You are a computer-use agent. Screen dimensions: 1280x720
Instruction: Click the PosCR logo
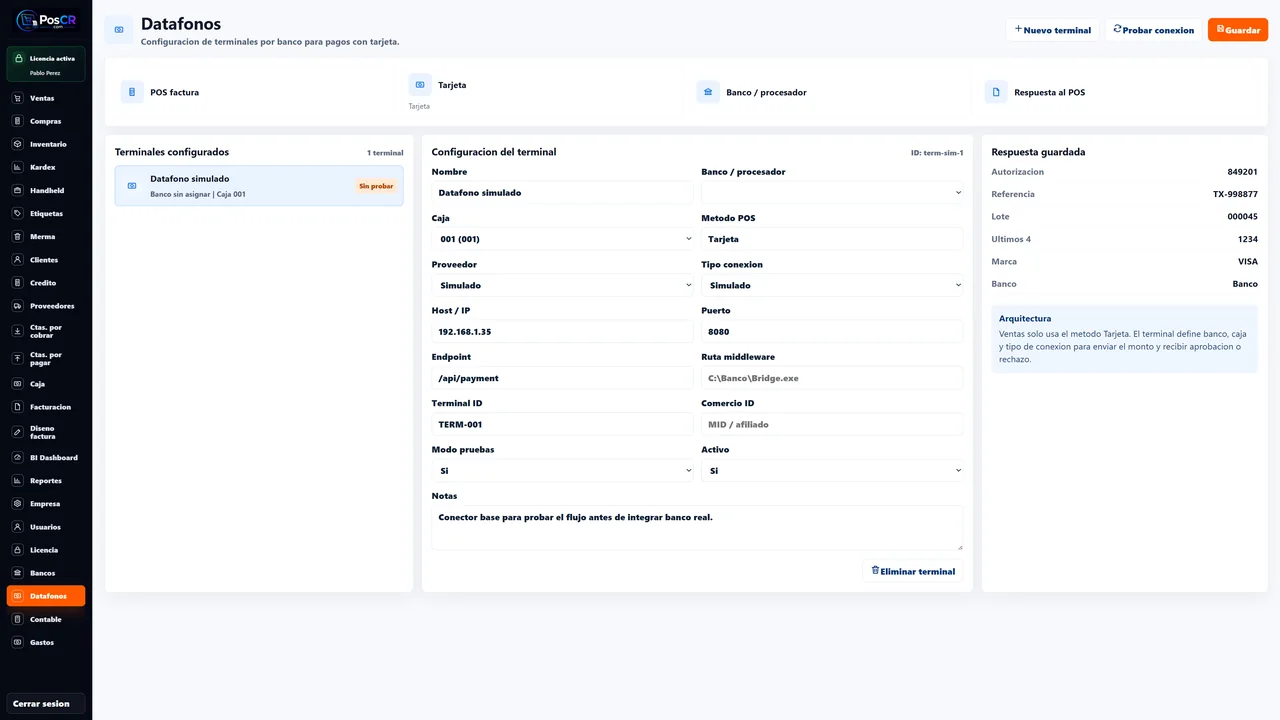click(46, 19)
